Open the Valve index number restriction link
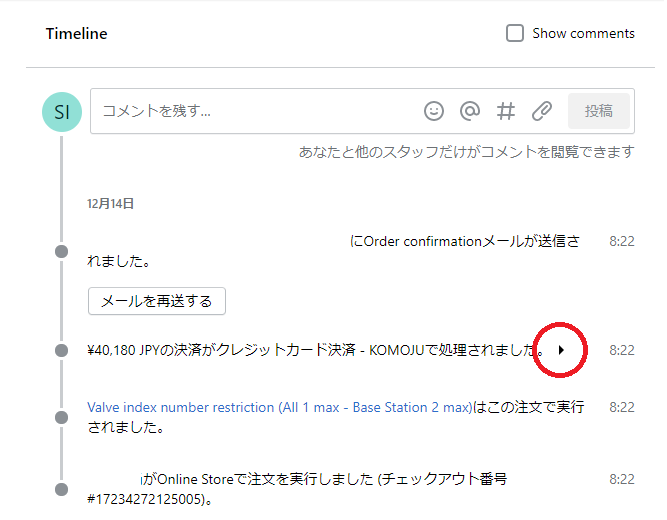Image resolution: width=667 pixels, height=520 pixels. click(x=280, y=407)
